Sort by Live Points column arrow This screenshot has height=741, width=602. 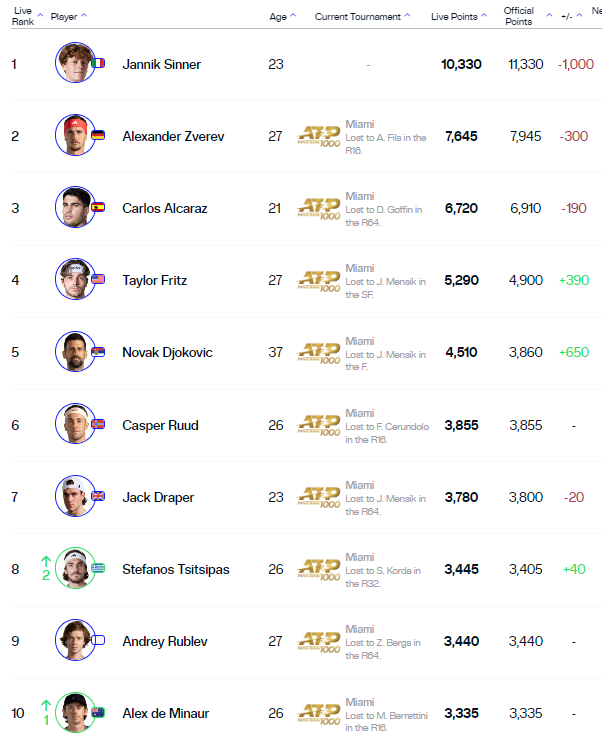[484, 16]
